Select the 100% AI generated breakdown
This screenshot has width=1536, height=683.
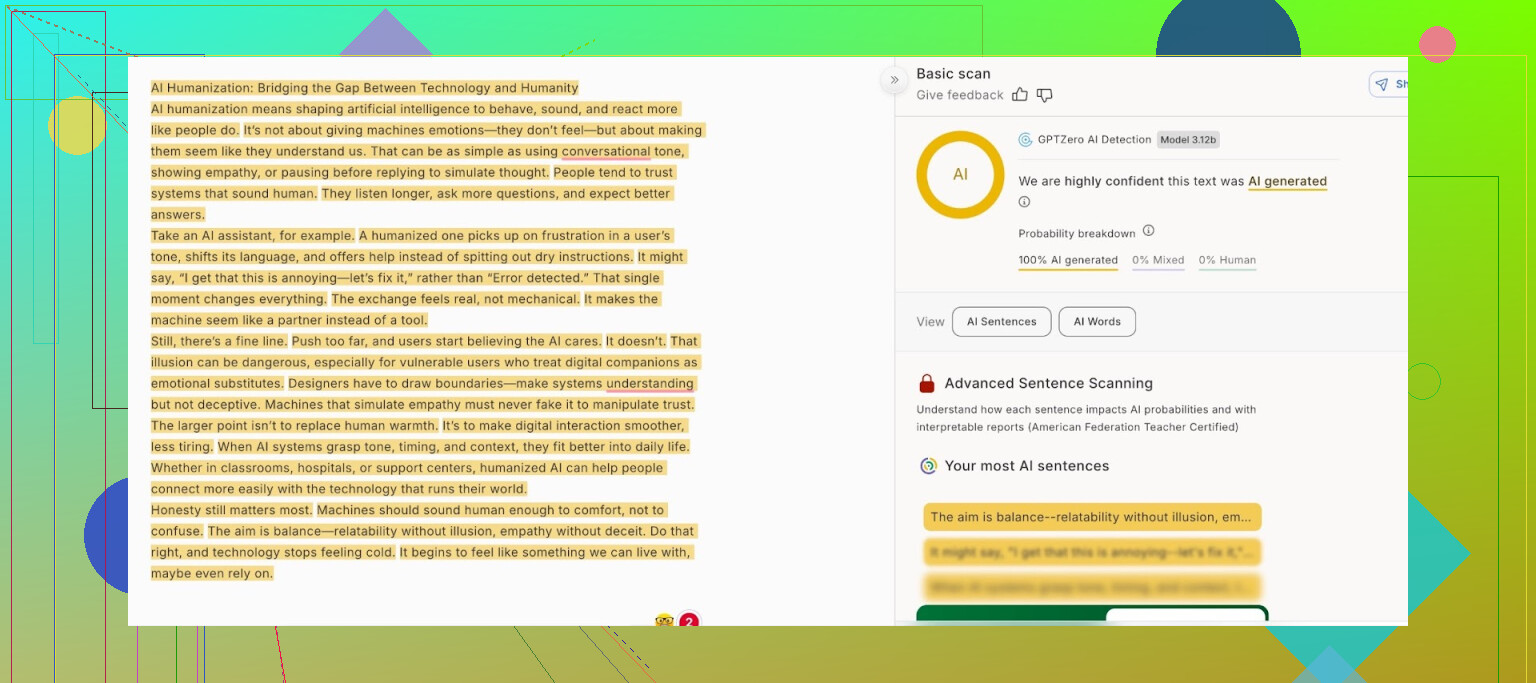pyautogui.click(x=1068, y=260)
